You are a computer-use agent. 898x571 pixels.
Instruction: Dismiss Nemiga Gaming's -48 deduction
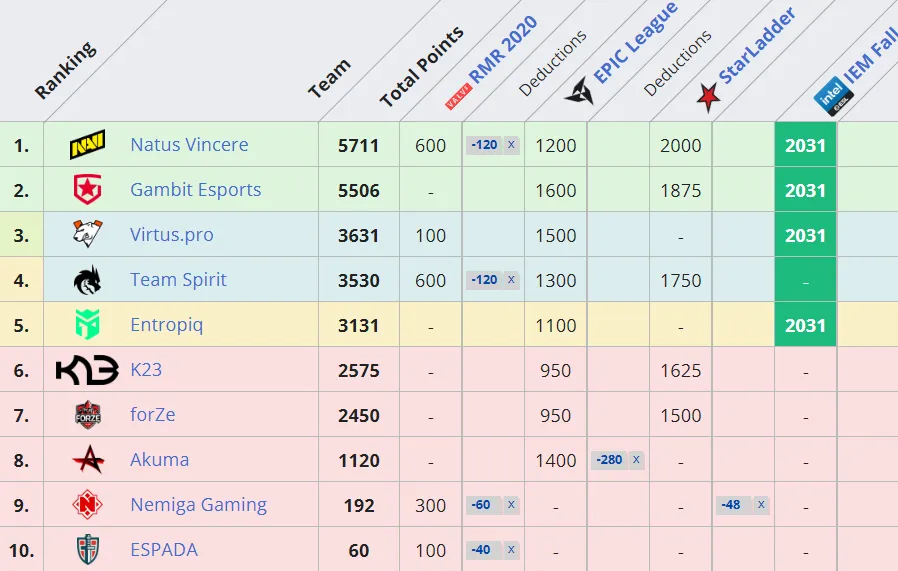[x=761, y=505]
